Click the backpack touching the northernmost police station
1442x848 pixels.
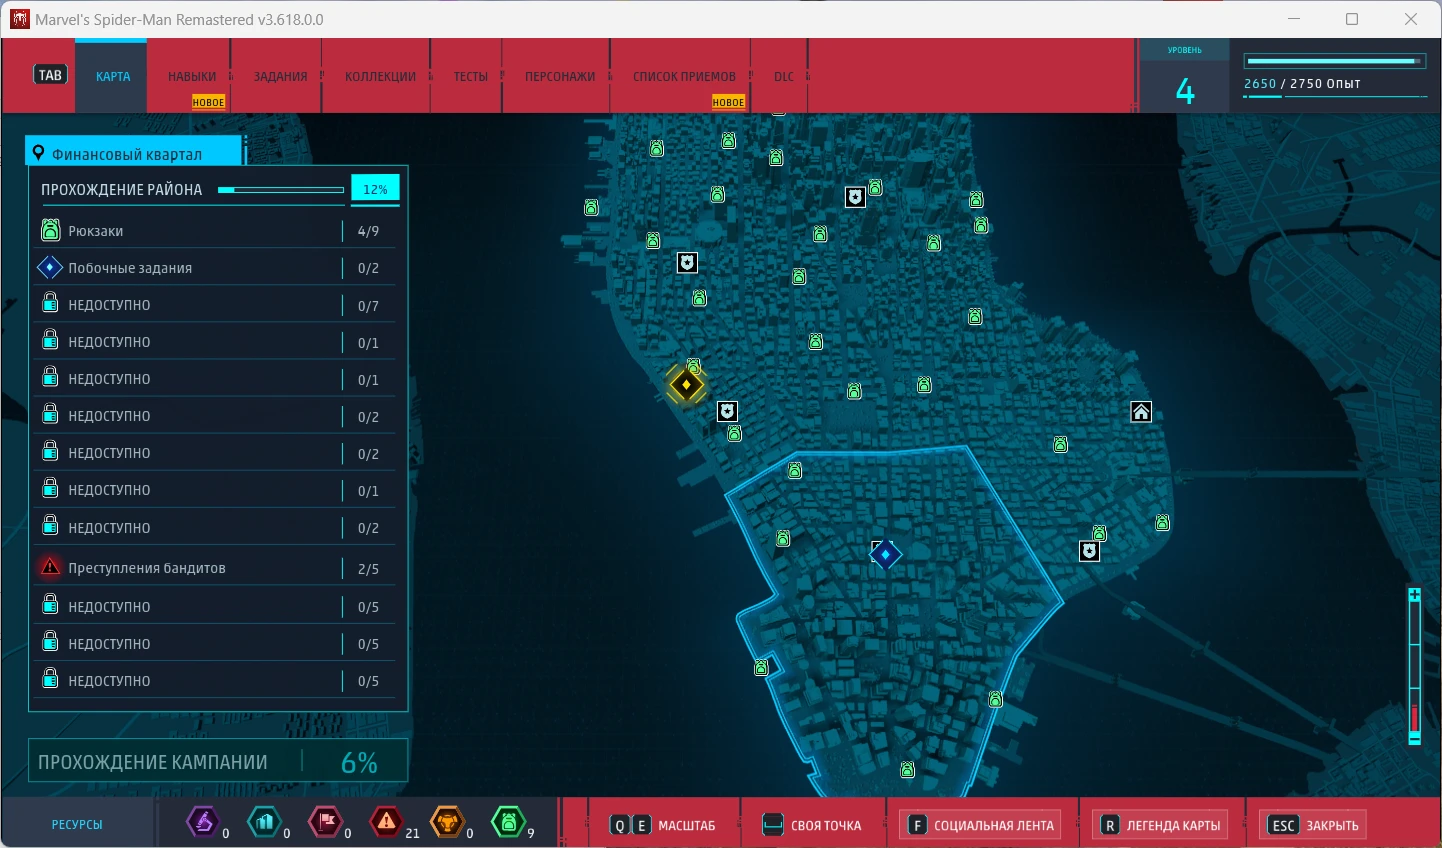(875, 188)
